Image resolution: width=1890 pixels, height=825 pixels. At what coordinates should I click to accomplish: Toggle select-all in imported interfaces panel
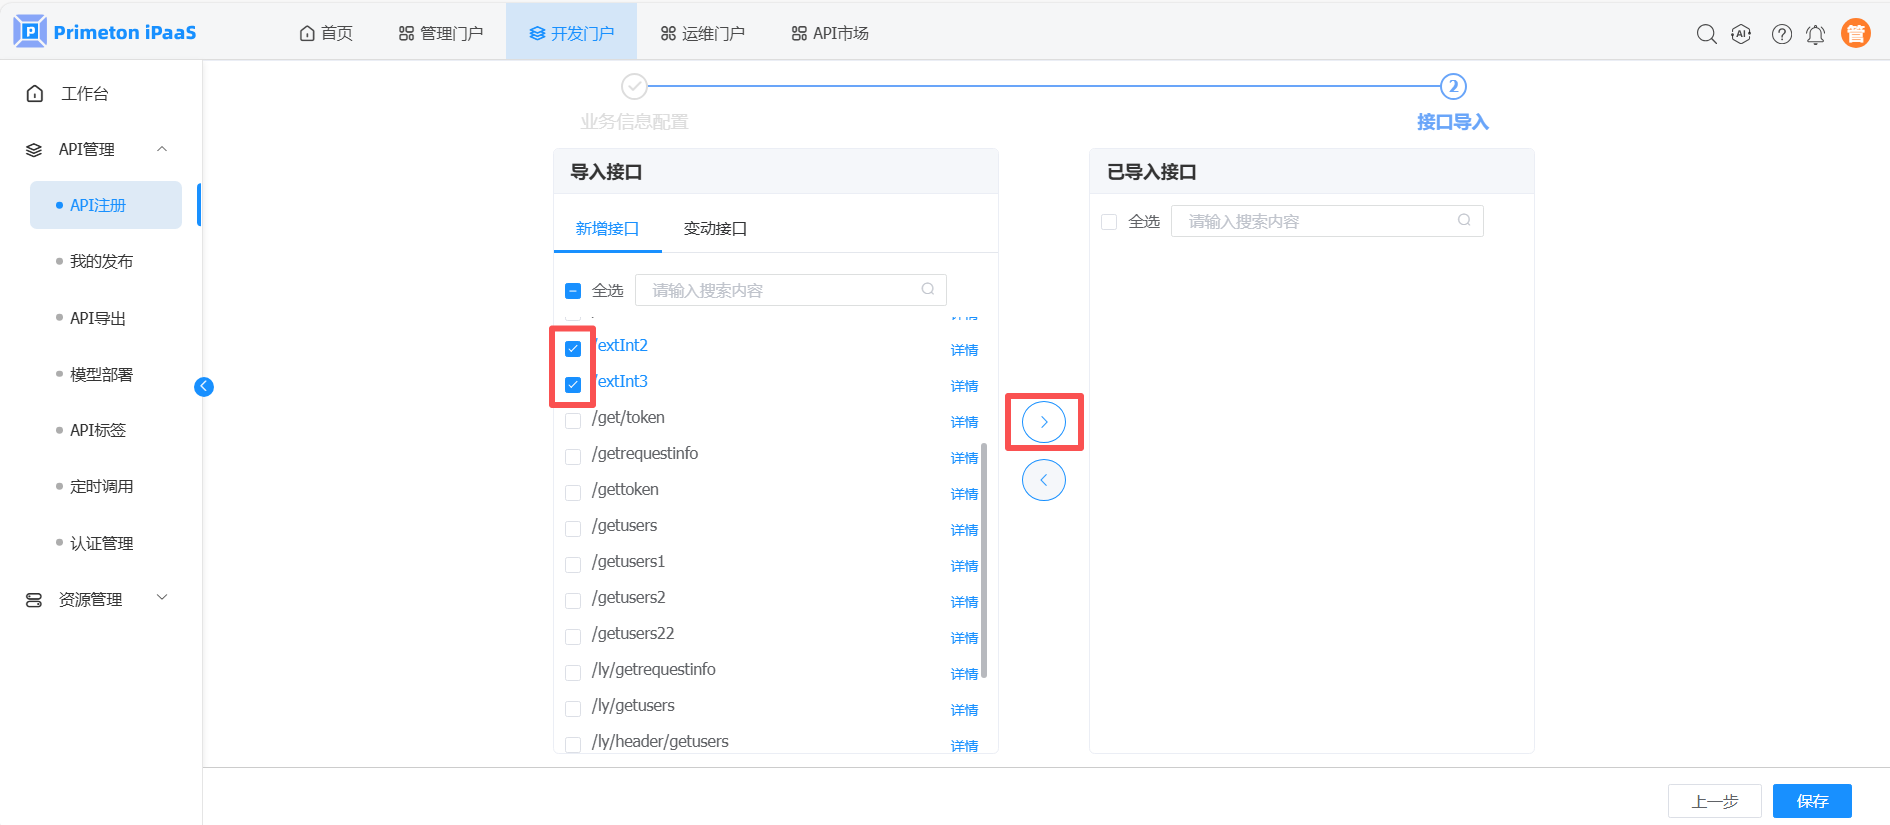pyautogui.click(x=1109, y=222)
